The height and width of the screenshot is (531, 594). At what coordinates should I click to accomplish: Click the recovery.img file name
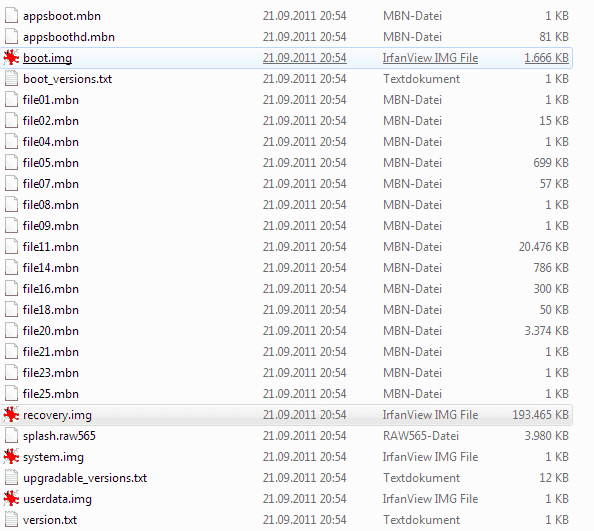pyautogui.click(x=57, y=415)
